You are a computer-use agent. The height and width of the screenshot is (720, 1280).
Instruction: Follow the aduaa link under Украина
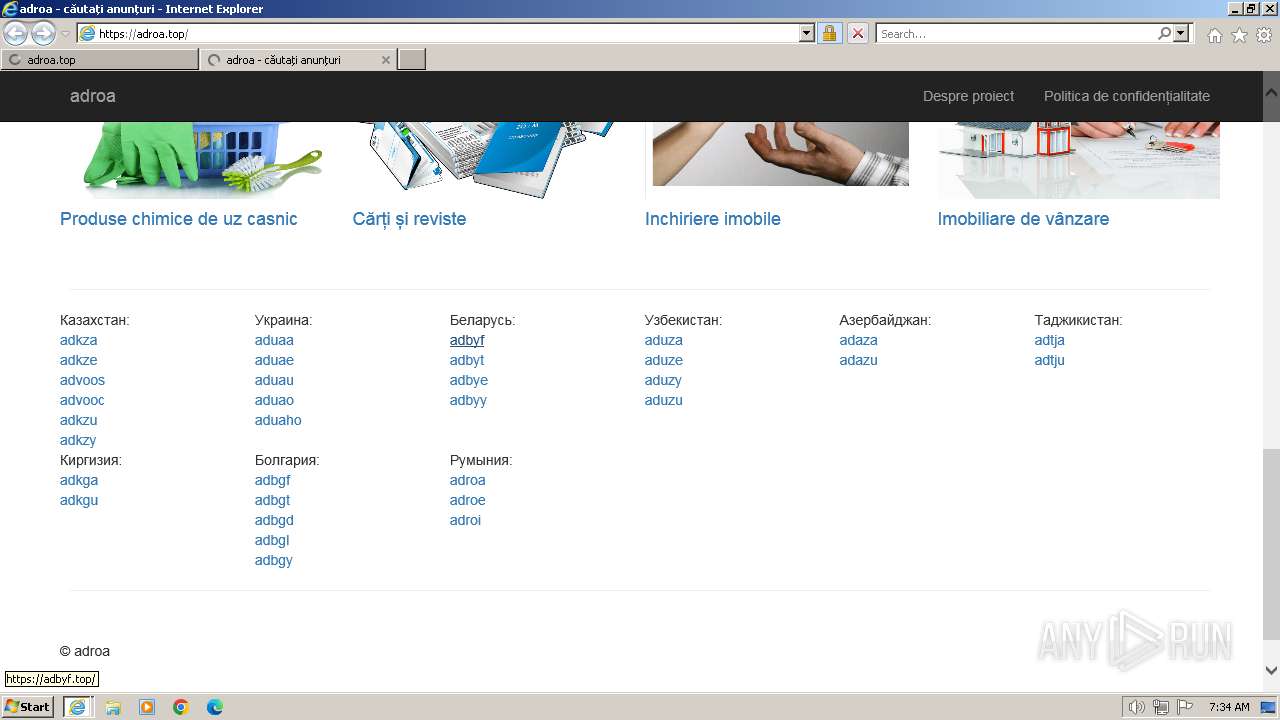tap(274, 340)
